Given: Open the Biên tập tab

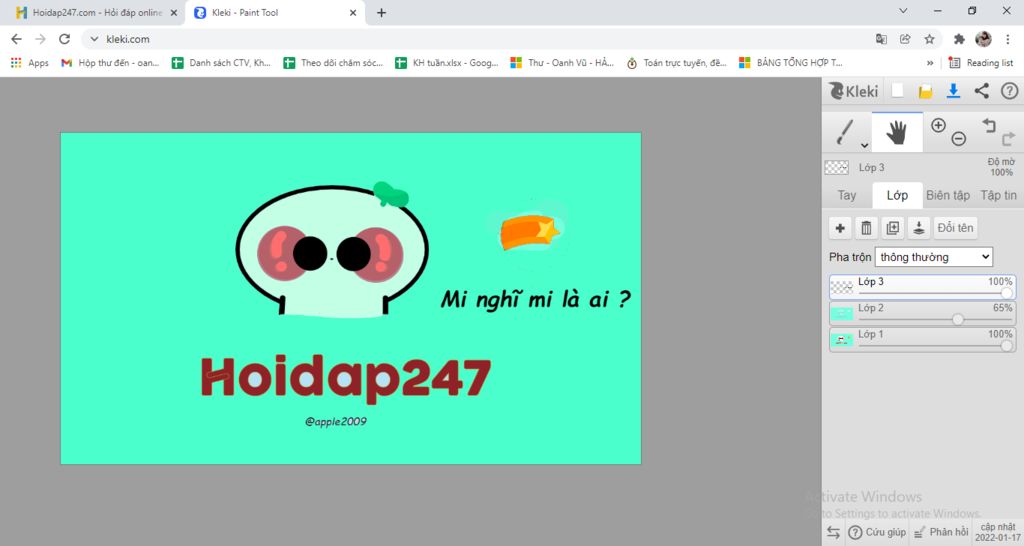Looking at the screenshot, I should click(948, 195).
